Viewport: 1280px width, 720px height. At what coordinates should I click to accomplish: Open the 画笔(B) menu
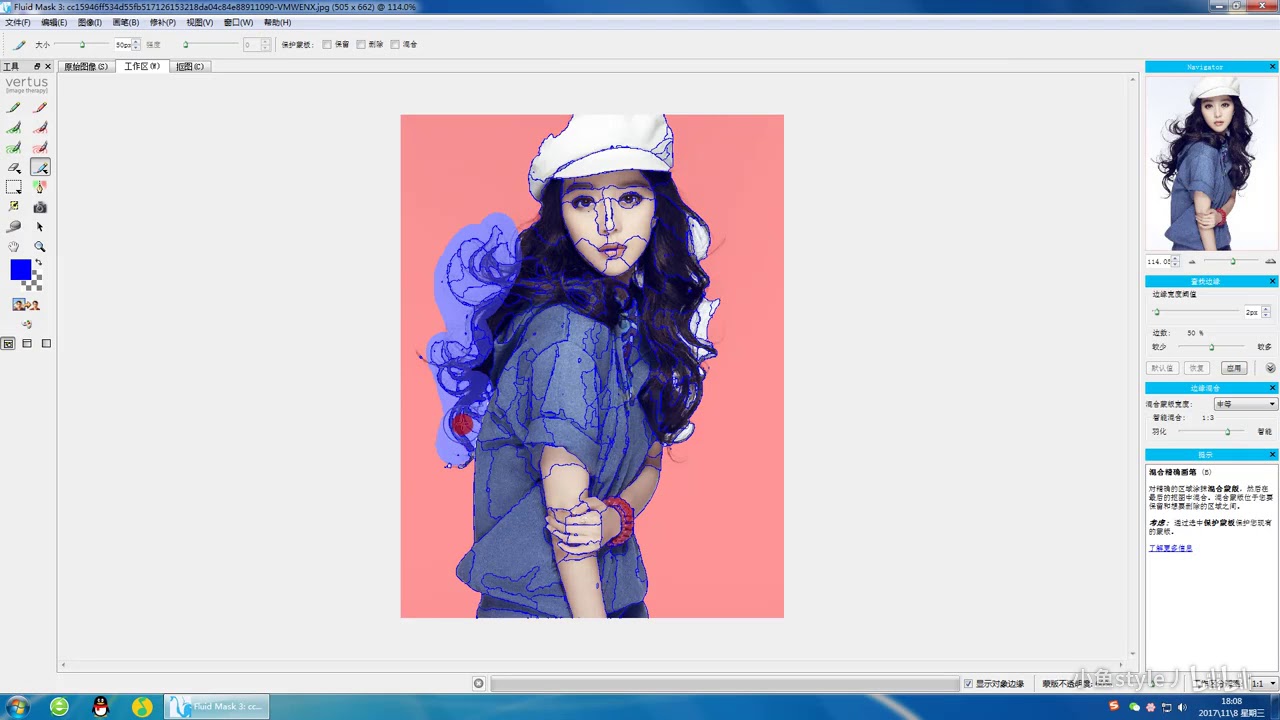tap(126, 22)
